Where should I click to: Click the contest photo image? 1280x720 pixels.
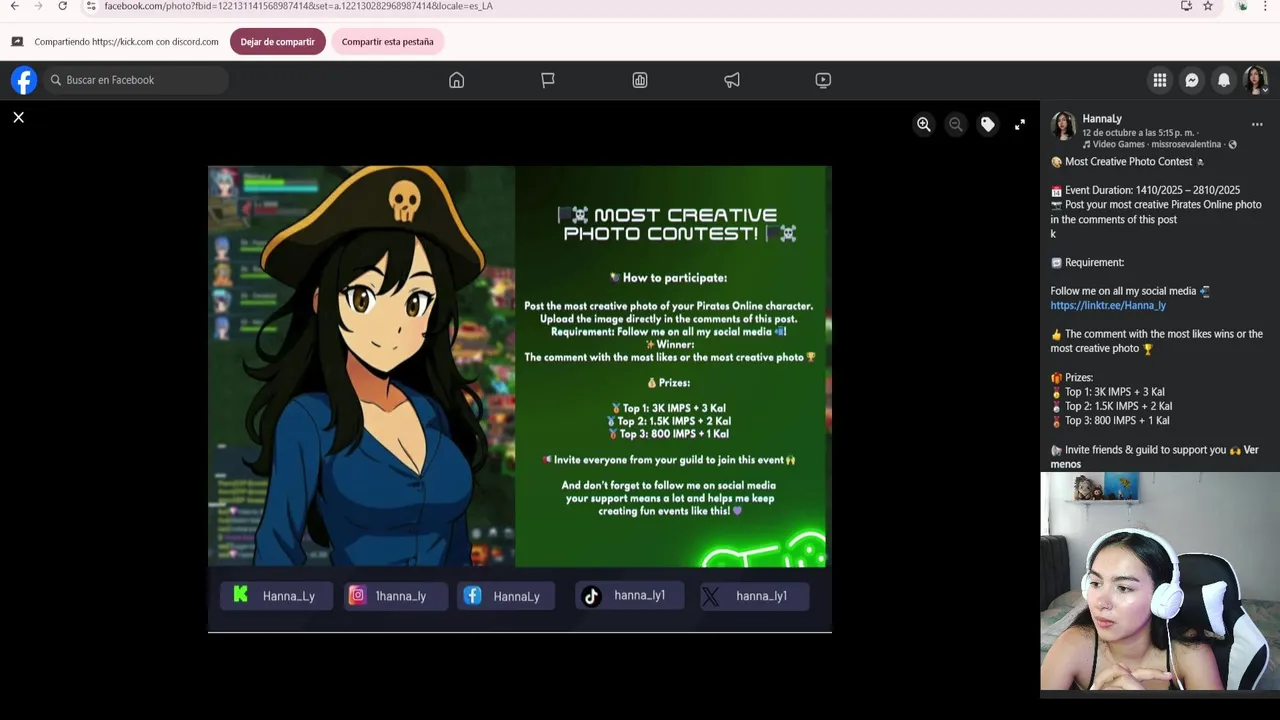520,399
